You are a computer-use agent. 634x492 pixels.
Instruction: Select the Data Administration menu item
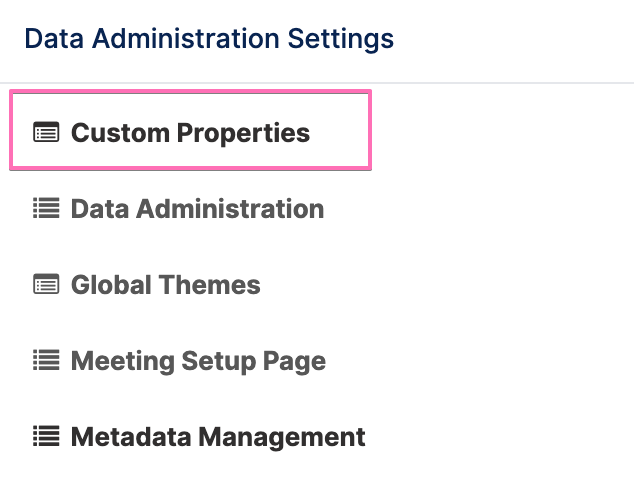(197, 209)
